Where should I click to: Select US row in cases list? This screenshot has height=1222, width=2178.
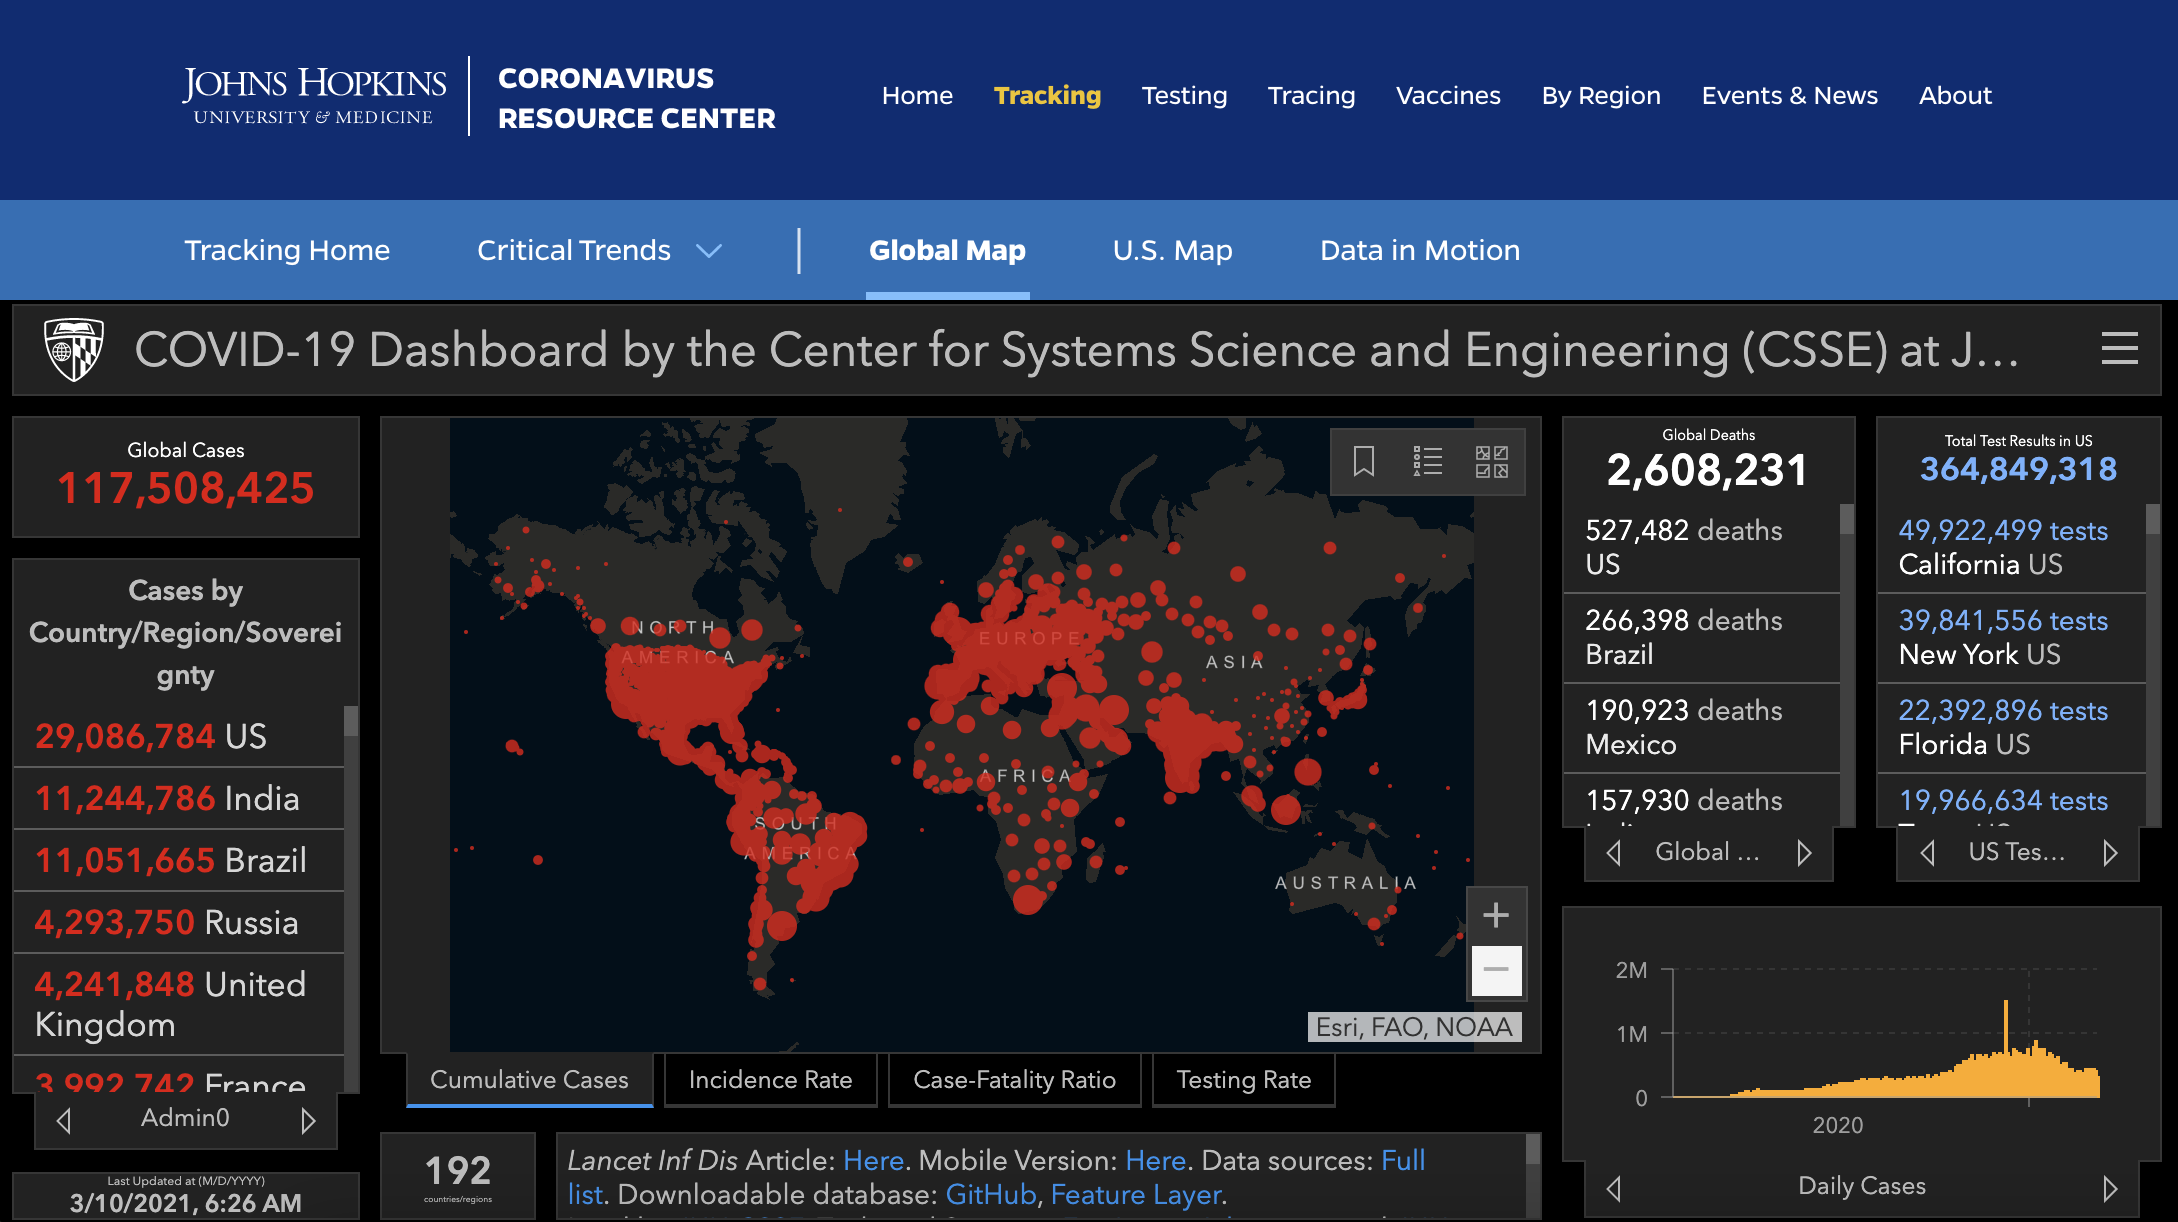point(179,737)
